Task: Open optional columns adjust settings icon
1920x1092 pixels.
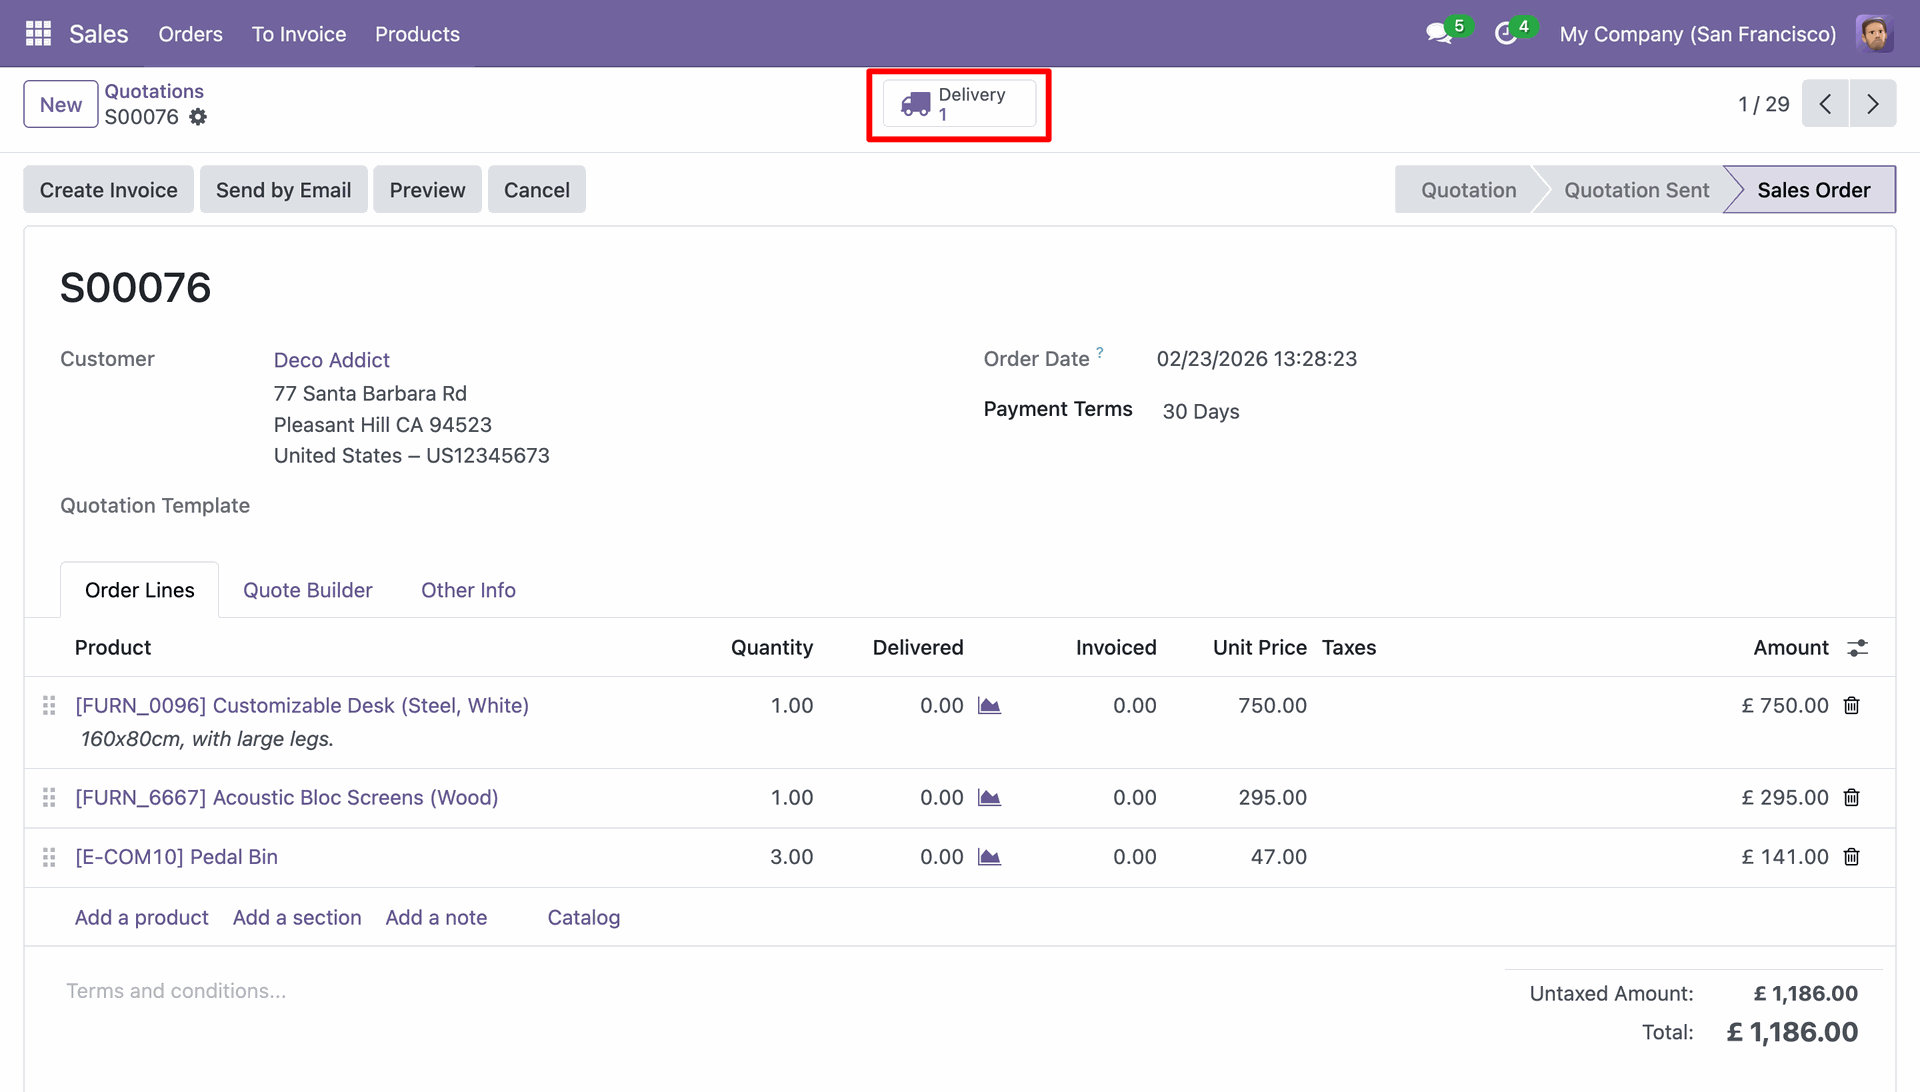Action: (x=1857, y=648)
